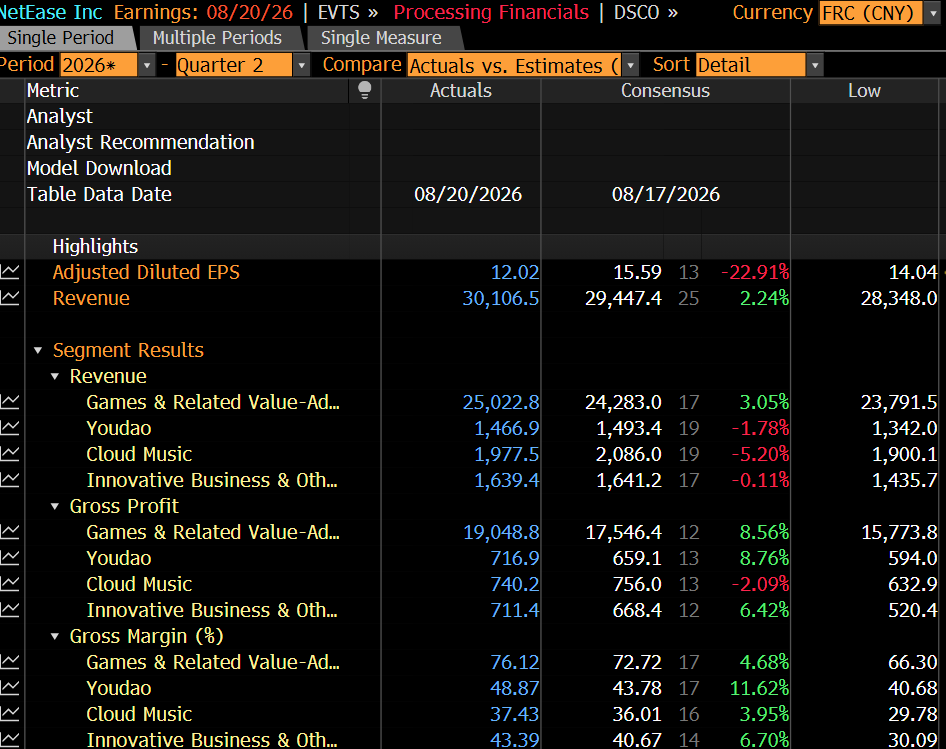The width and height of the screenshot is (946, 749).
Task: Select the Model Download row
Action: [x=99, y=168]
